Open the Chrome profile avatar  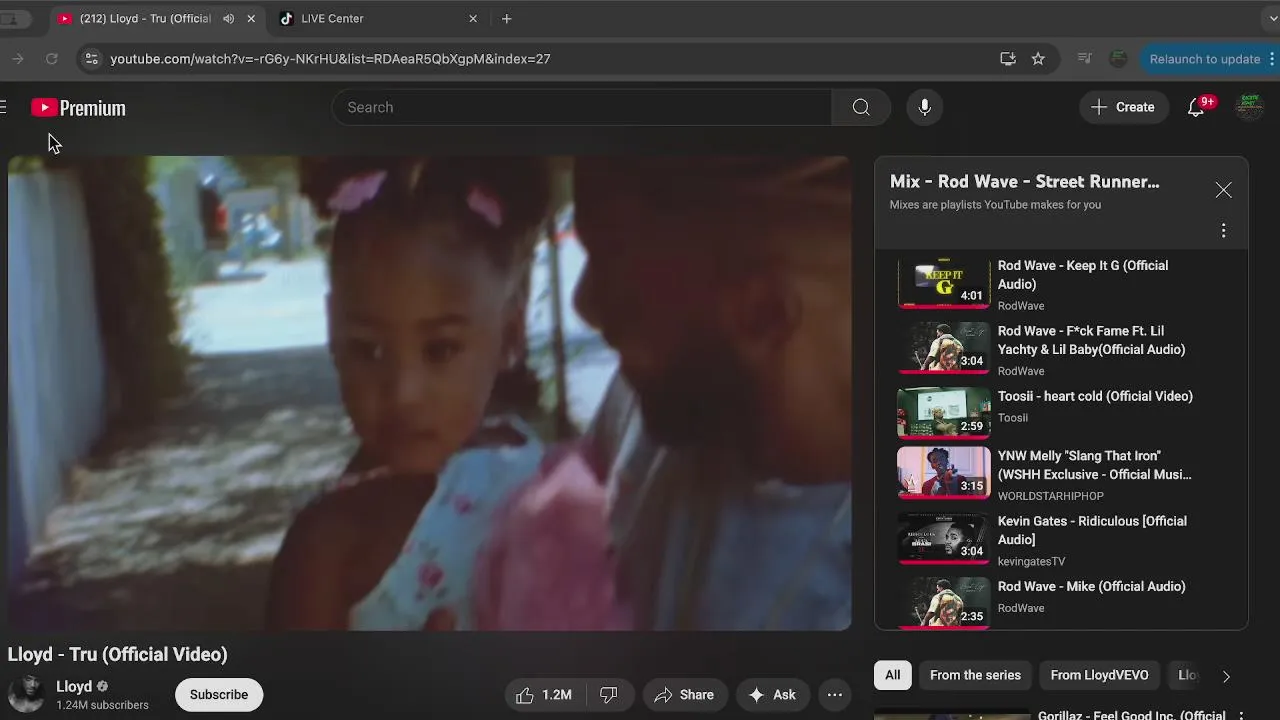tap(1118, 59)
